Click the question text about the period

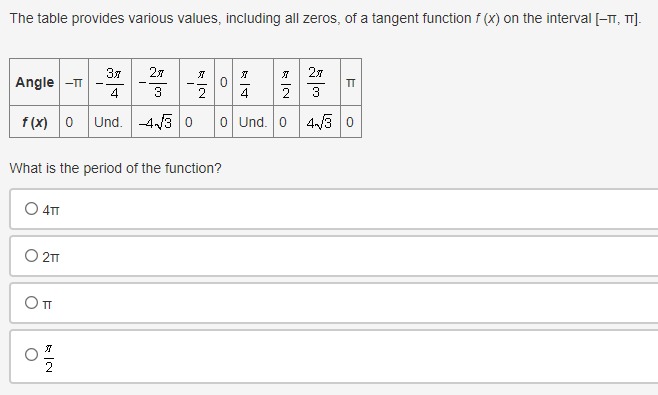pyautogui.click(x=115, y=168)
